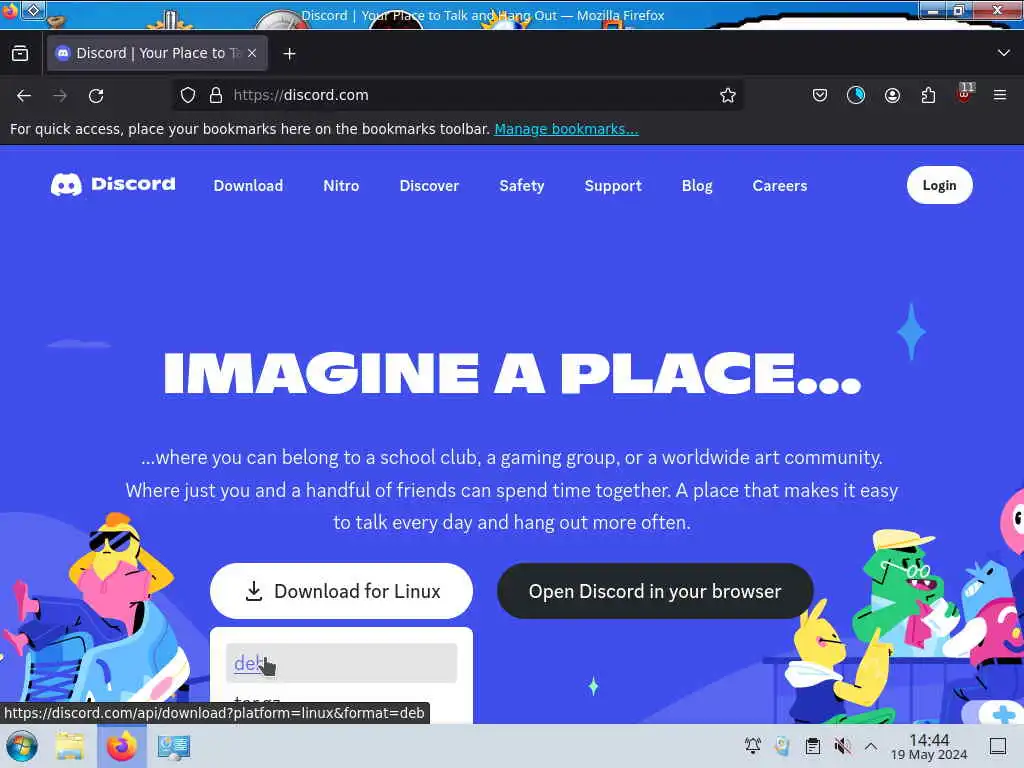Image resolution: width=1024 pixels, height=768 pixels.
Task: Open the Pocket save icon
Action: [x=820, y=95]
